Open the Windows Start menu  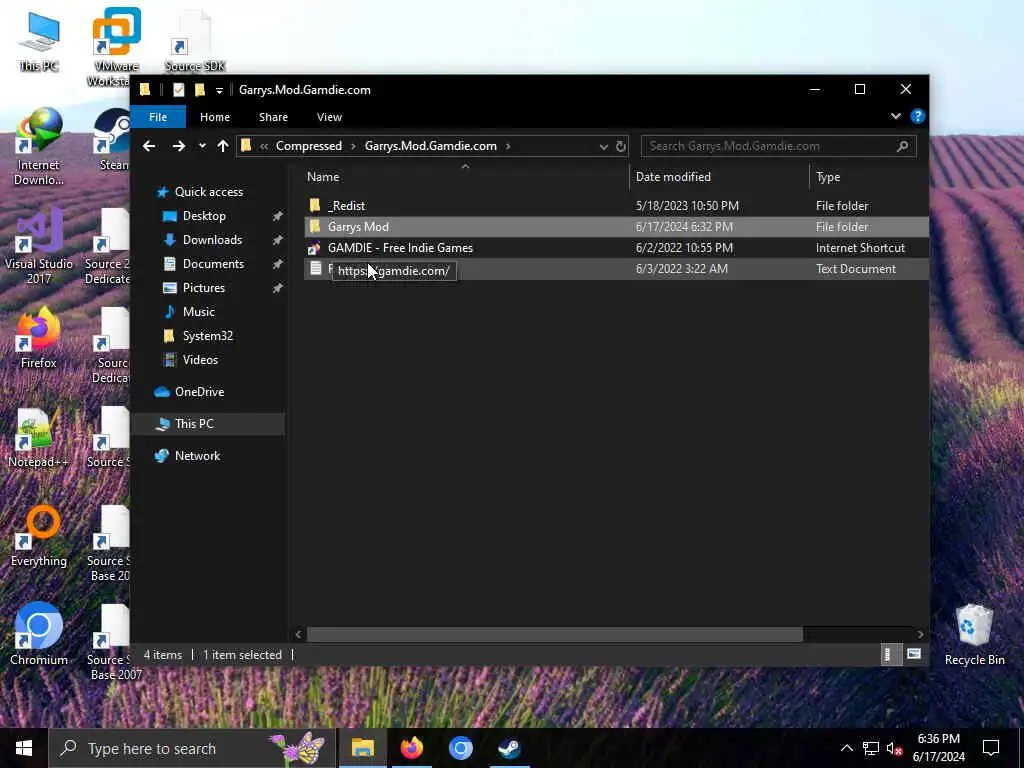tap(24, 748)
